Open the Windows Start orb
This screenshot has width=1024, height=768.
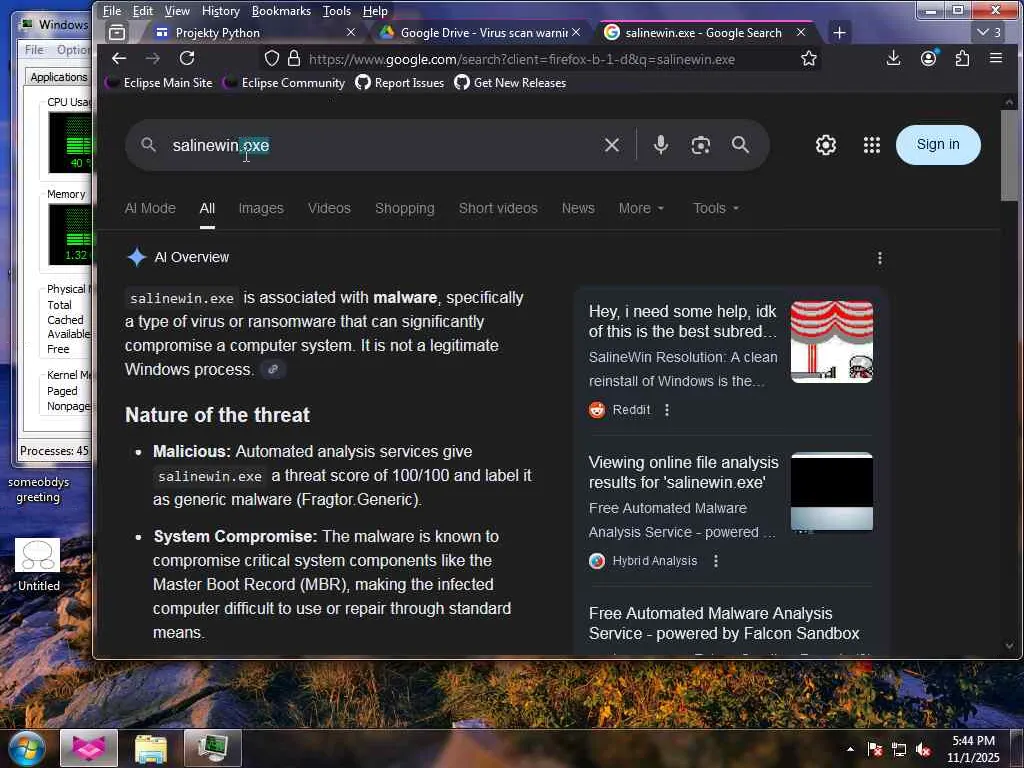(26, 748)
